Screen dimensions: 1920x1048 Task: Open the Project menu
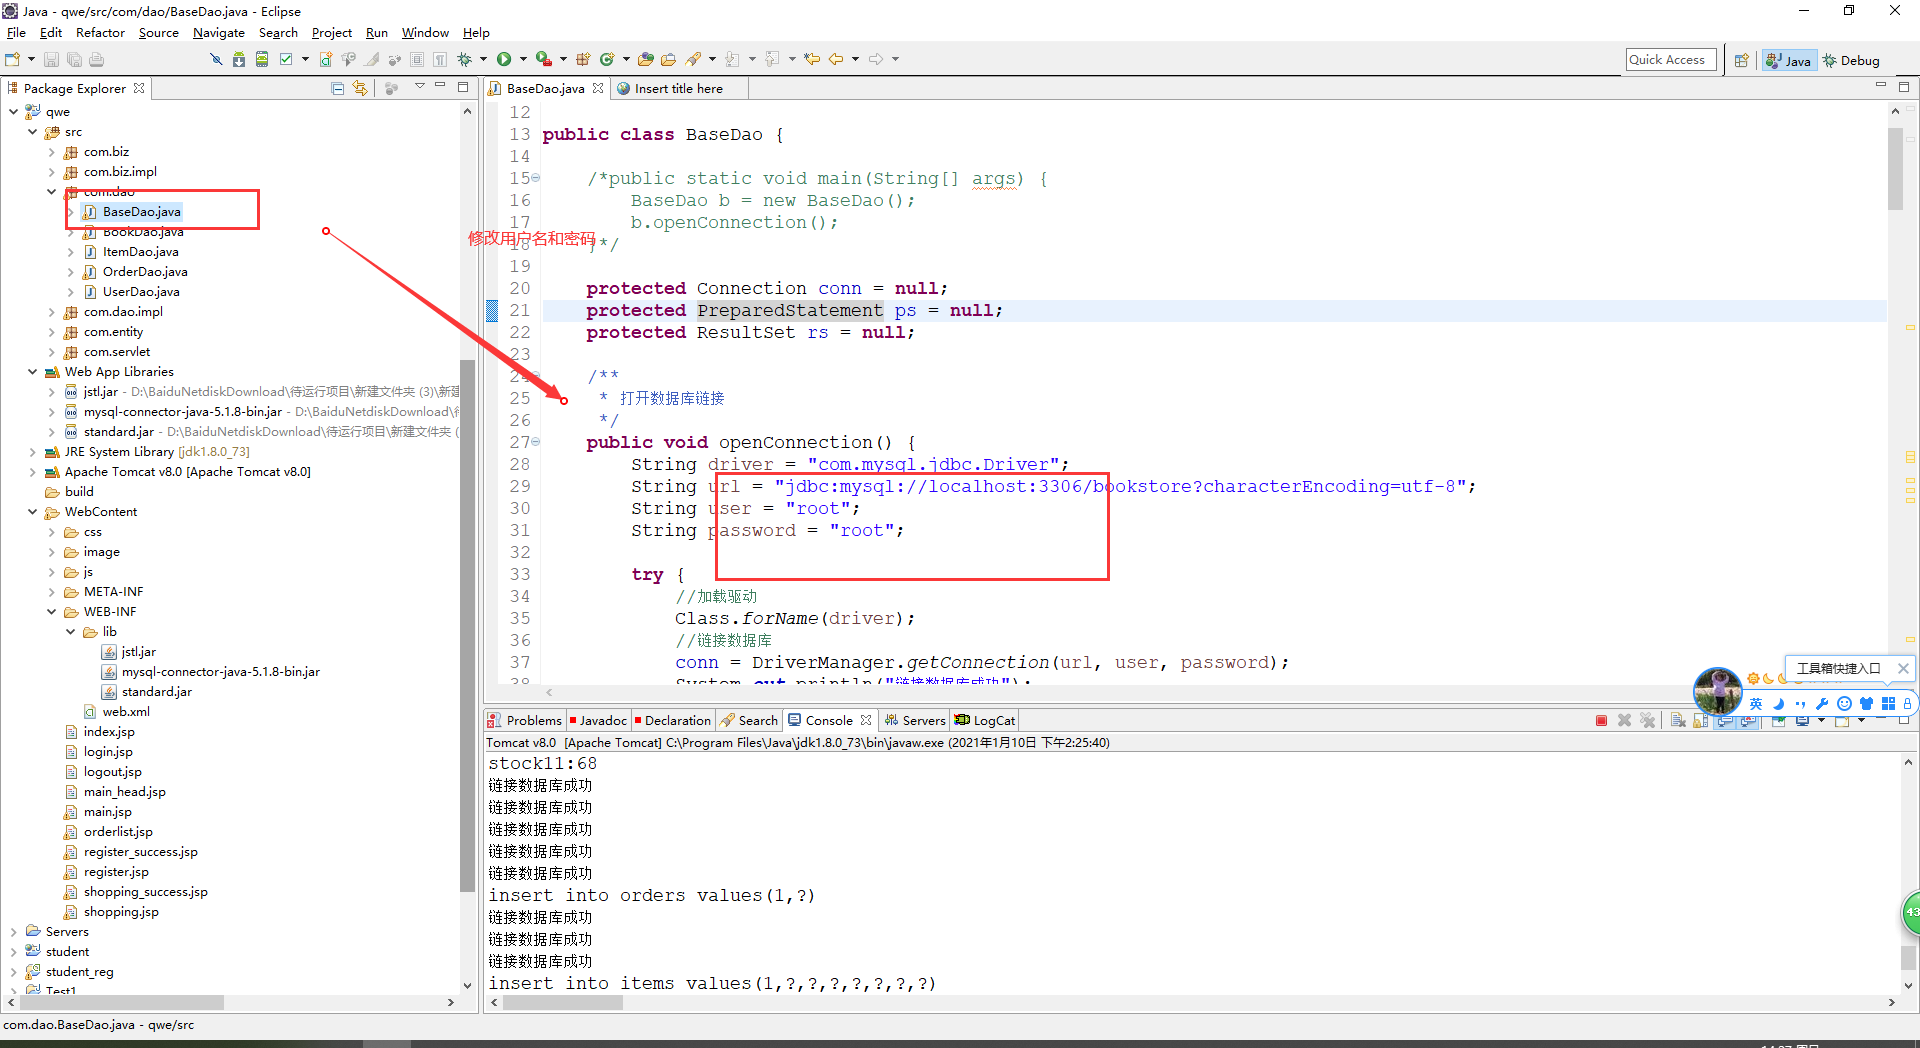331,33
